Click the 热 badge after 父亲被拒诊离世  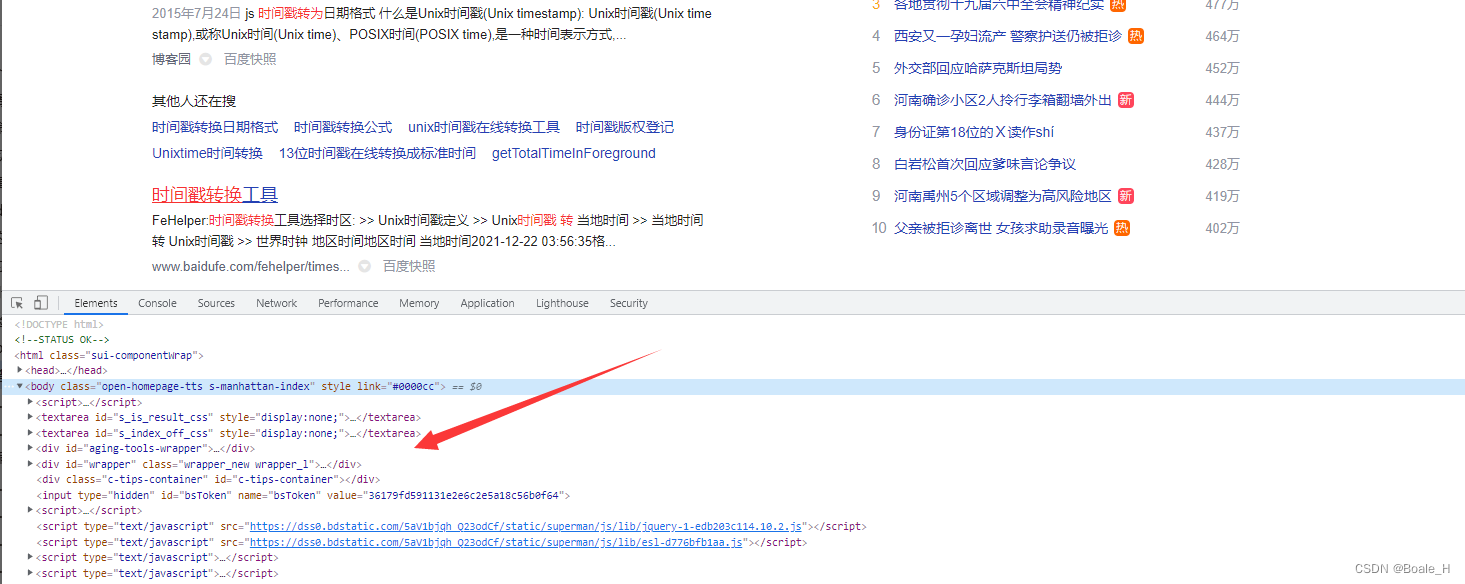(1122, 228)
